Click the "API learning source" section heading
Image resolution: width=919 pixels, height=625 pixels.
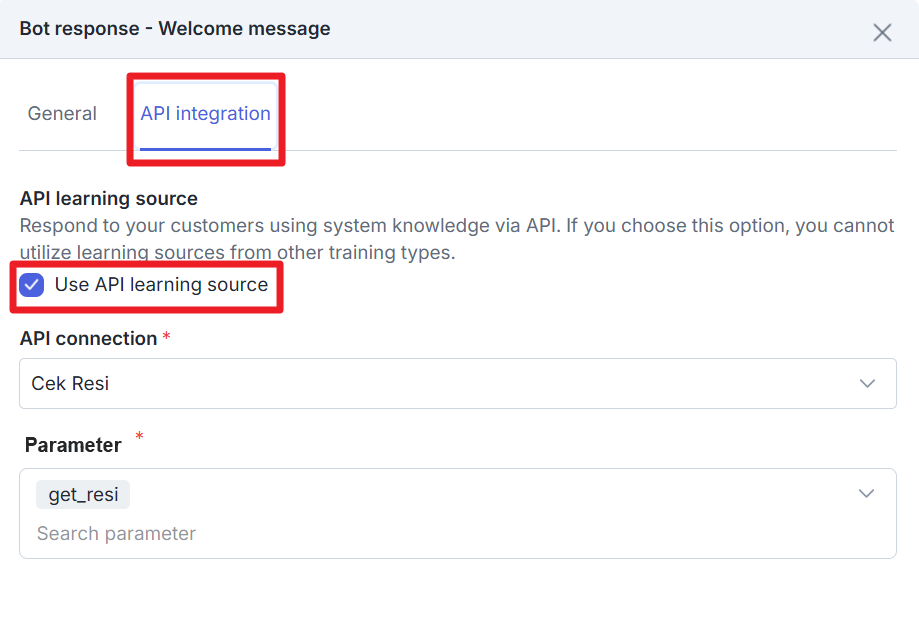pos(109,199)
